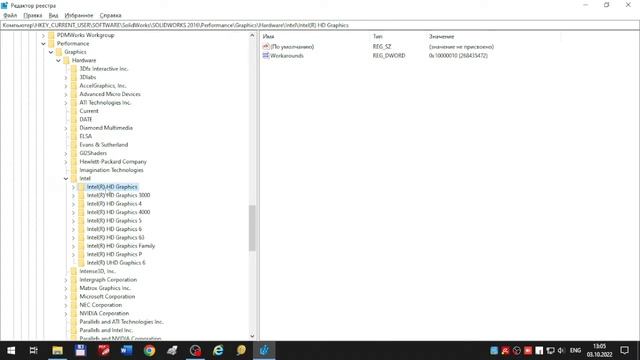Image resolution: width=640 pixels, height=360 pixels.
Task: Collapse the Graphics key
Action: coord(51,52)
